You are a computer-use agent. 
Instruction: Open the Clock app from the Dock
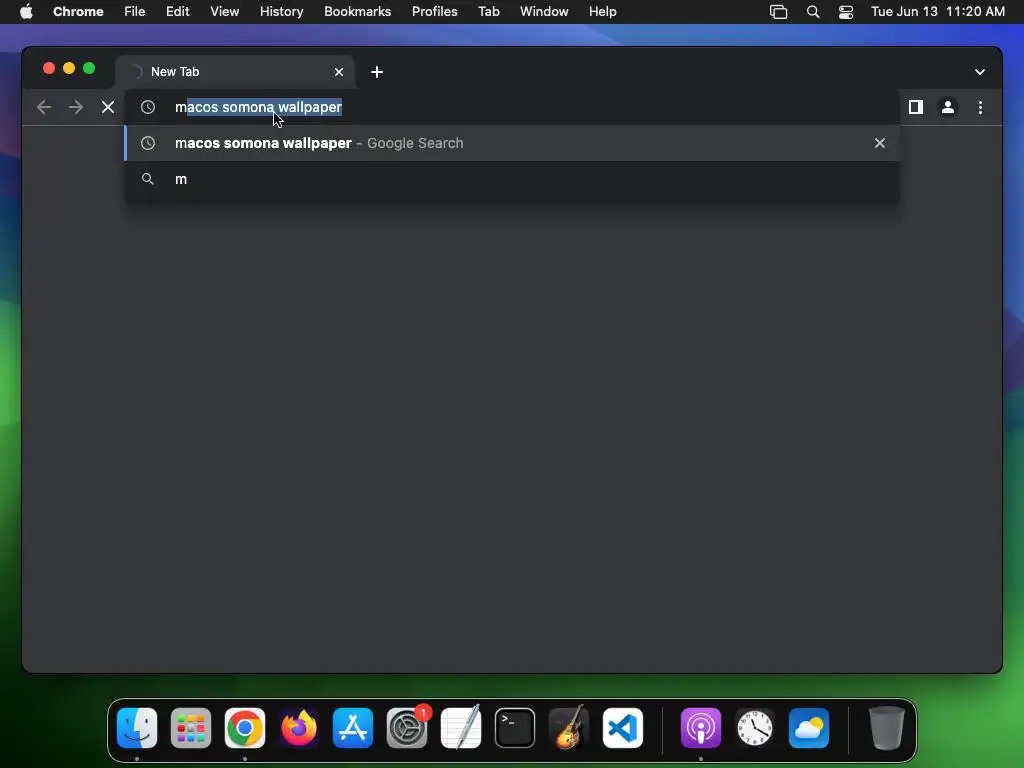755,728
